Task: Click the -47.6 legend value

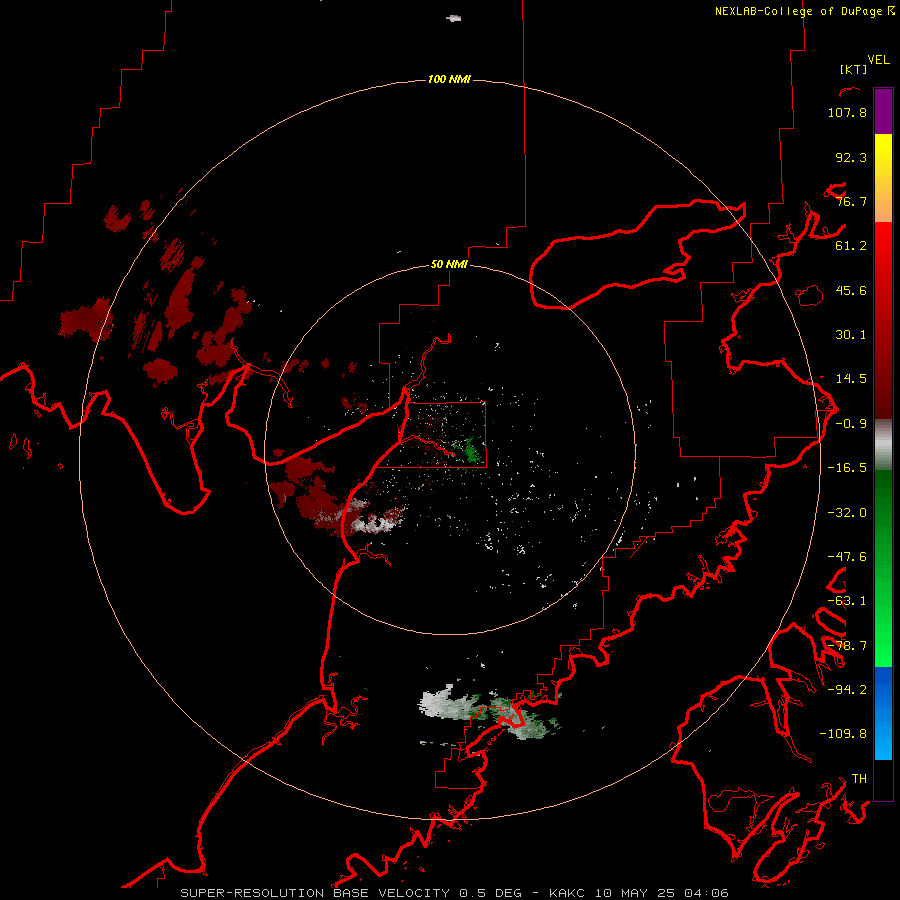Action: click(847, 557)
